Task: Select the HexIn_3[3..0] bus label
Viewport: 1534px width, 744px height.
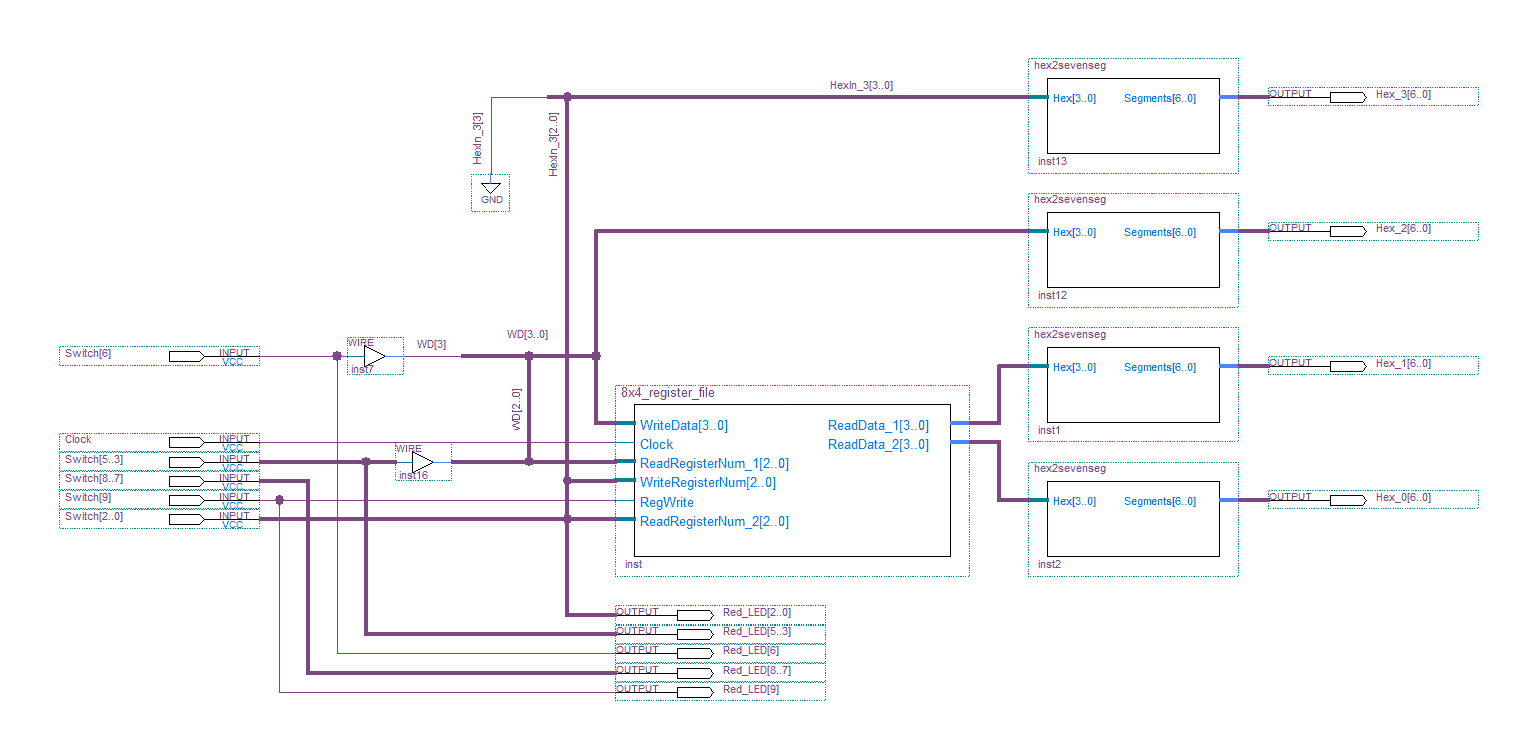Action: [x=861, y=86]
